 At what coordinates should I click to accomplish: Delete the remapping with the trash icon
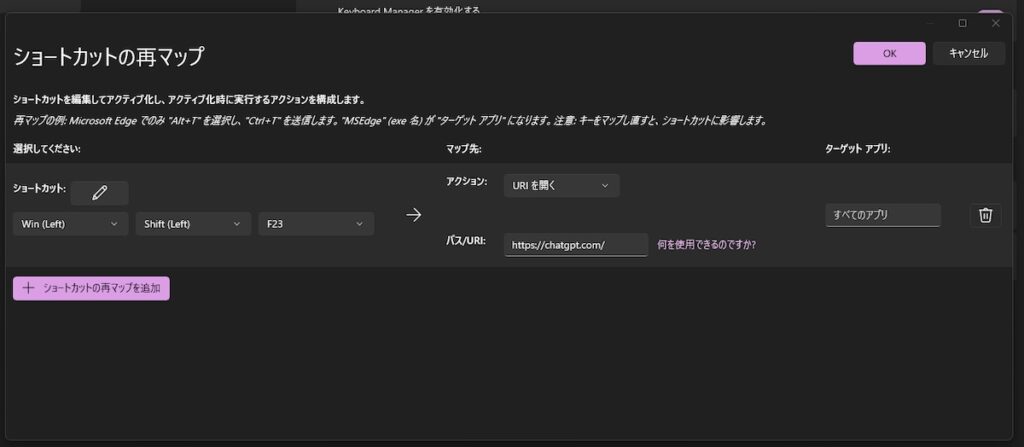(x=985, y=215)
